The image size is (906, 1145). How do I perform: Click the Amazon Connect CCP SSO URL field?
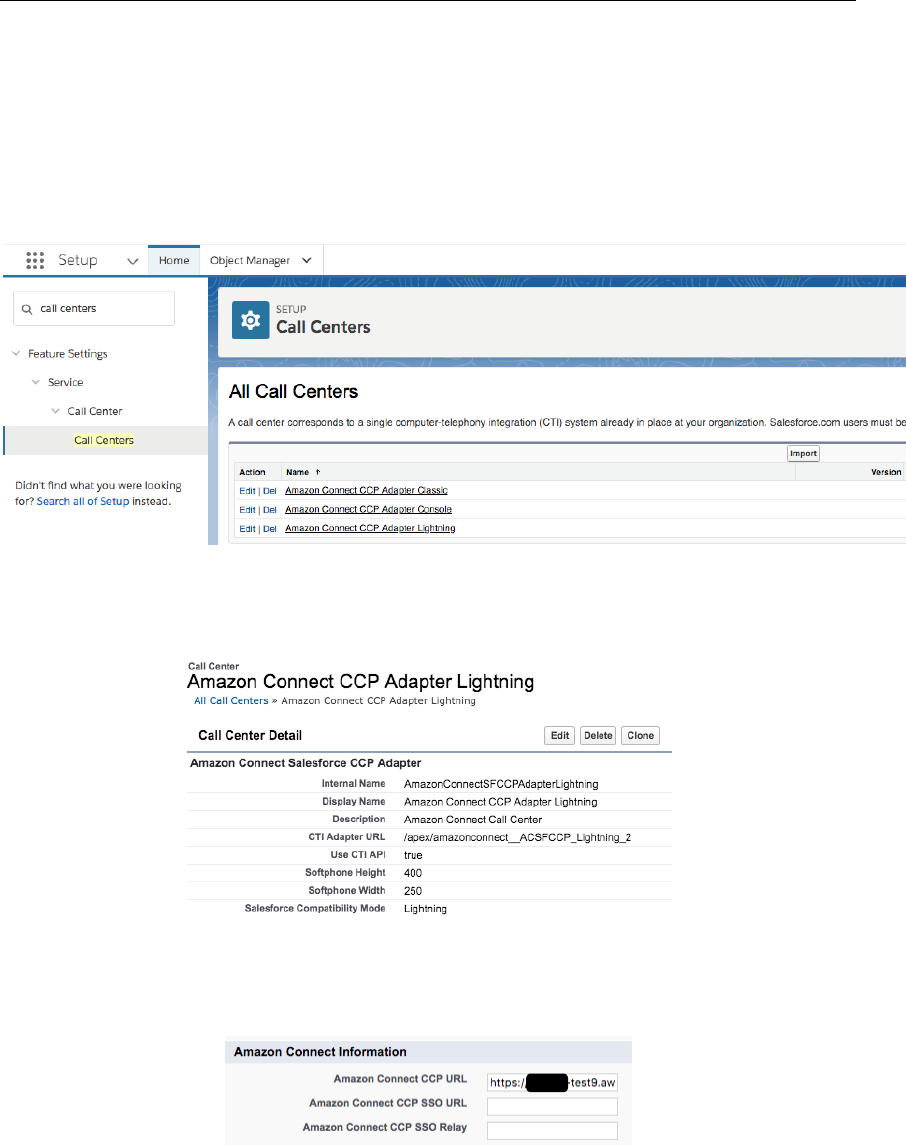[x=553, y=1106]
